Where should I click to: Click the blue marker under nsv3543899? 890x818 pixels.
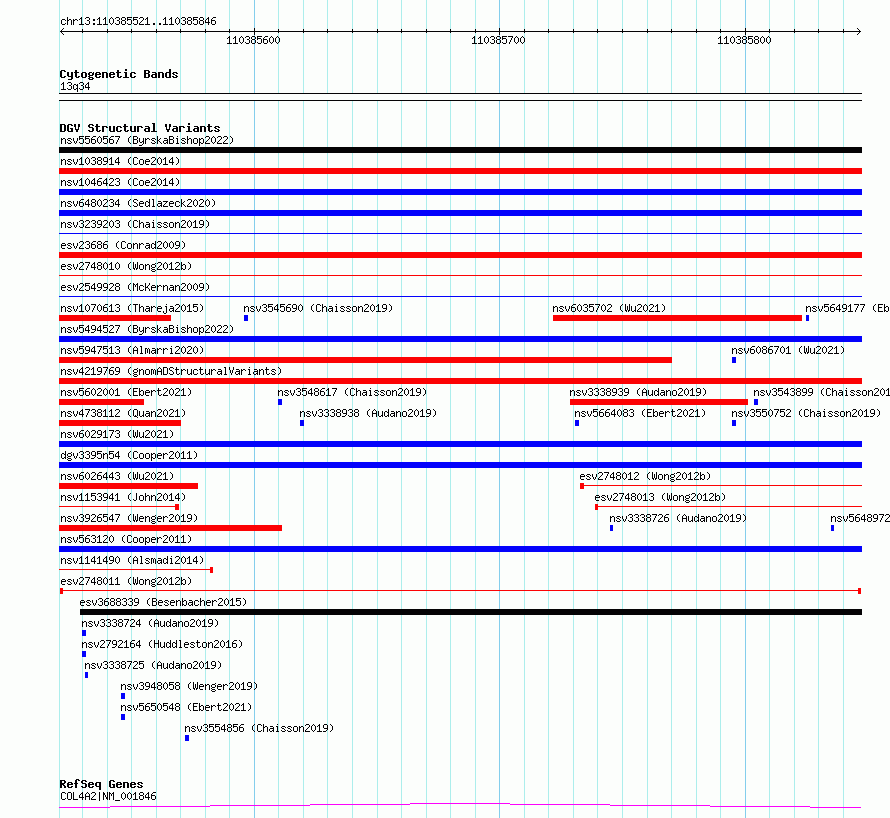(756, 402)
